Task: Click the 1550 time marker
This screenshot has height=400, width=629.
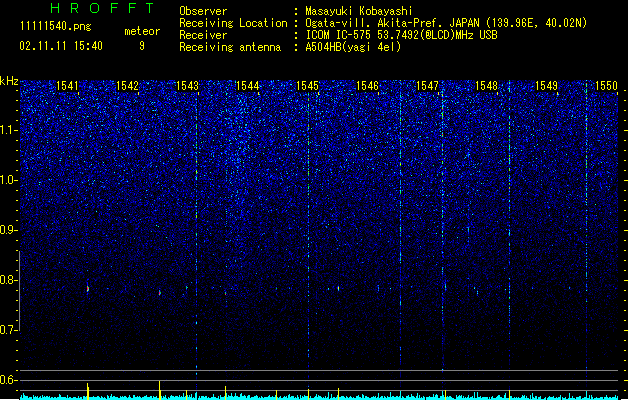Action: coord(607,86)
